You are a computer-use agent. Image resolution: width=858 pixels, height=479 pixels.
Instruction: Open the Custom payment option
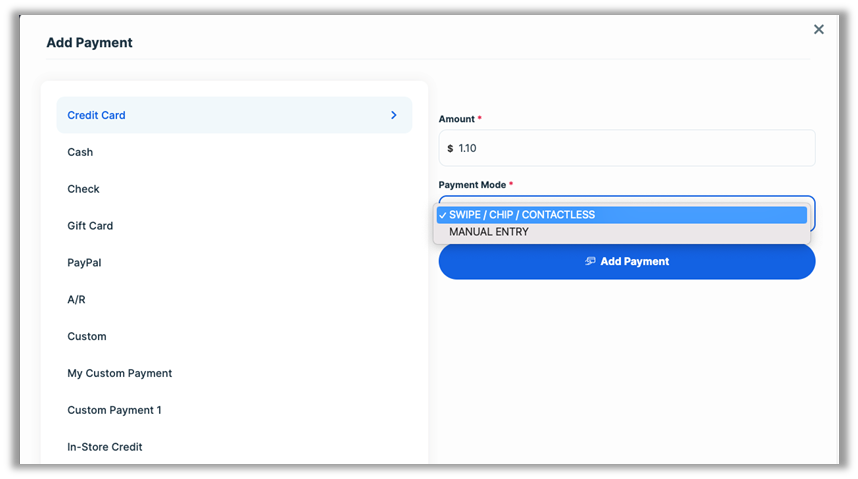(x=87, y=337)
